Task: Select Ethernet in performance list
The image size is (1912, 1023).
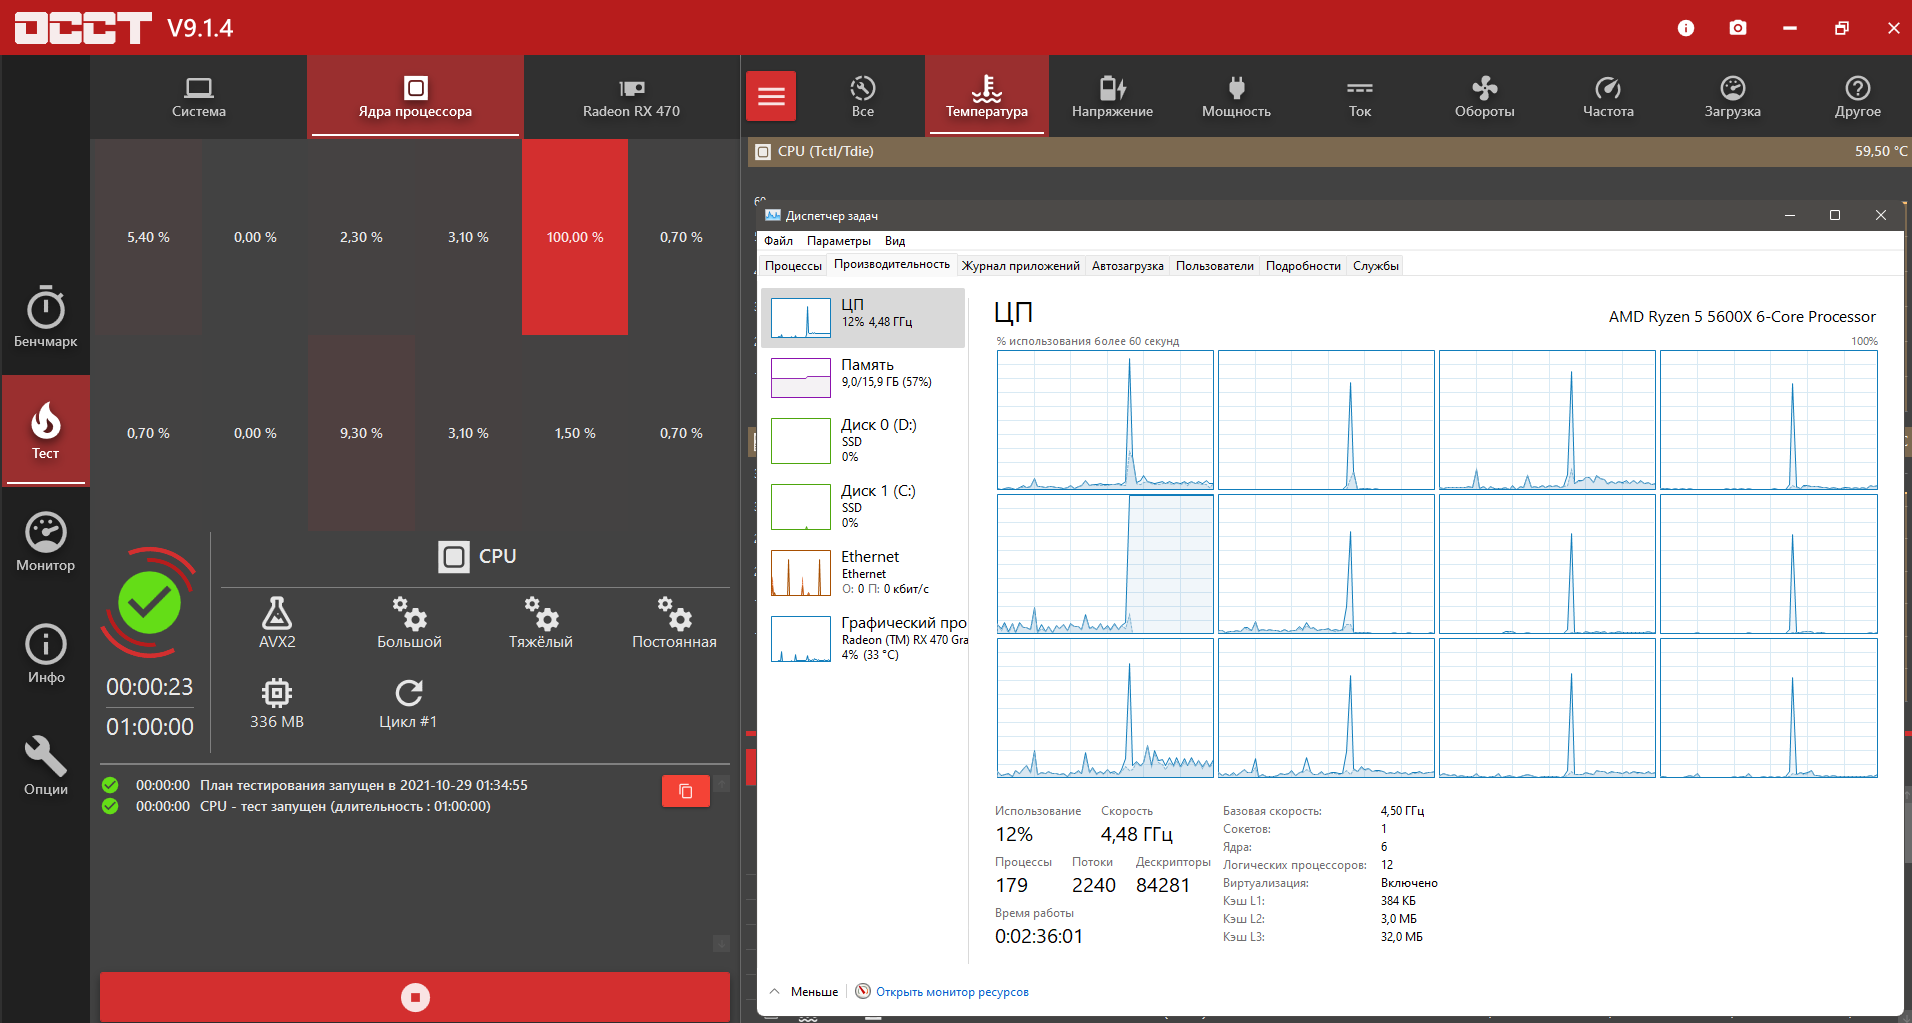Action: point(863,572)
